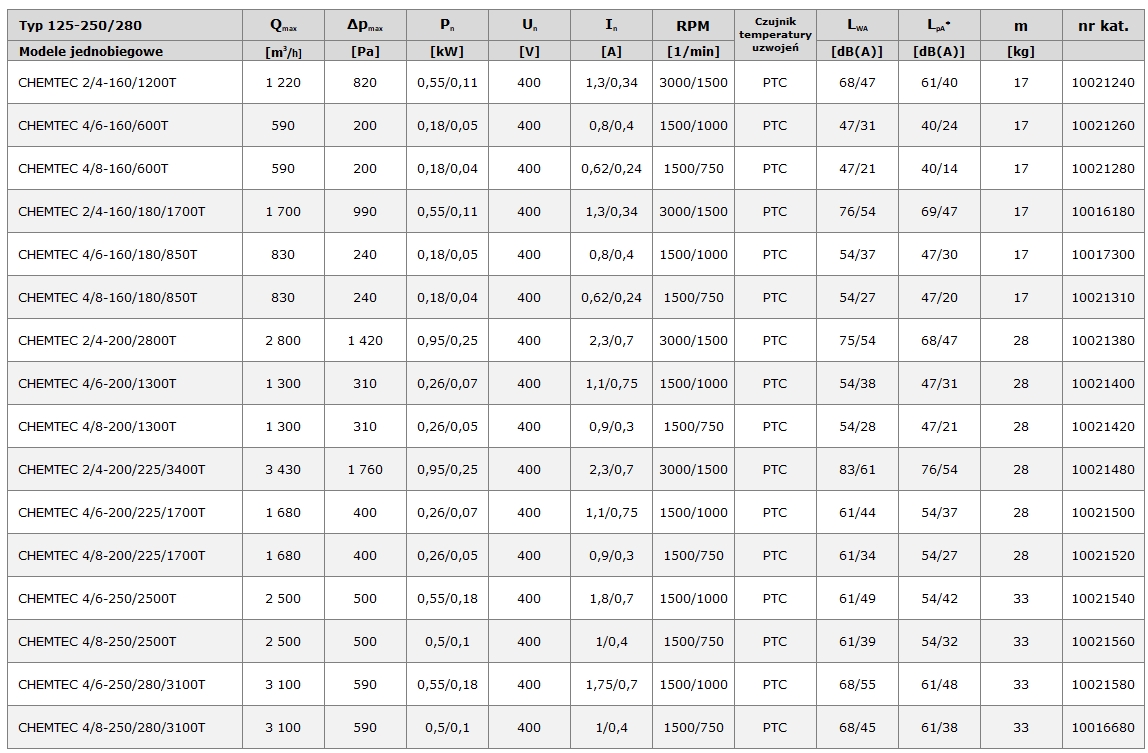The width and height of the screenshot is (1148, 753).
Task: Select the CHEMTEC 2/4-200/225/3400T model cell
Action: (x=111, y=470)
